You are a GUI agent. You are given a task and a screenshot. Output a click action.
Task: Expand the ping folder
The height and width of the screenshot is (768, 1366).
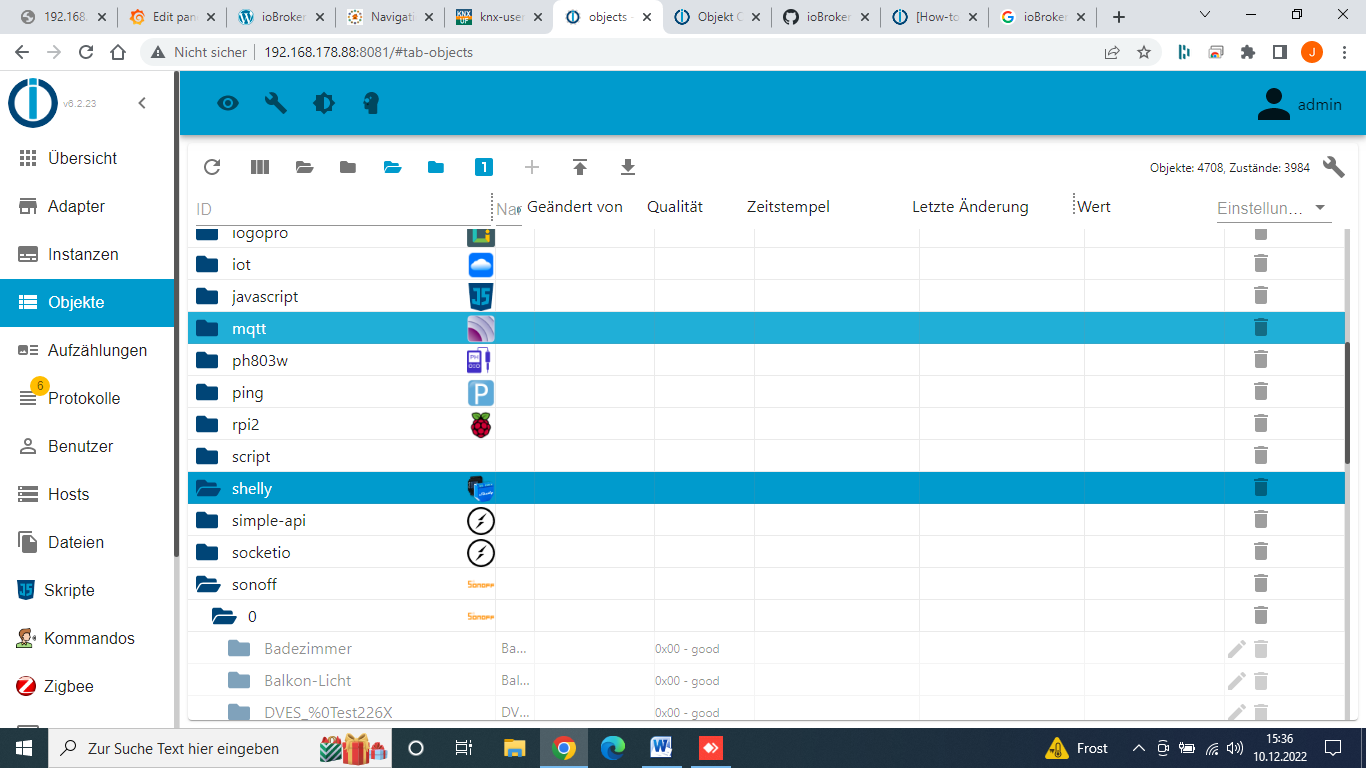207,392
